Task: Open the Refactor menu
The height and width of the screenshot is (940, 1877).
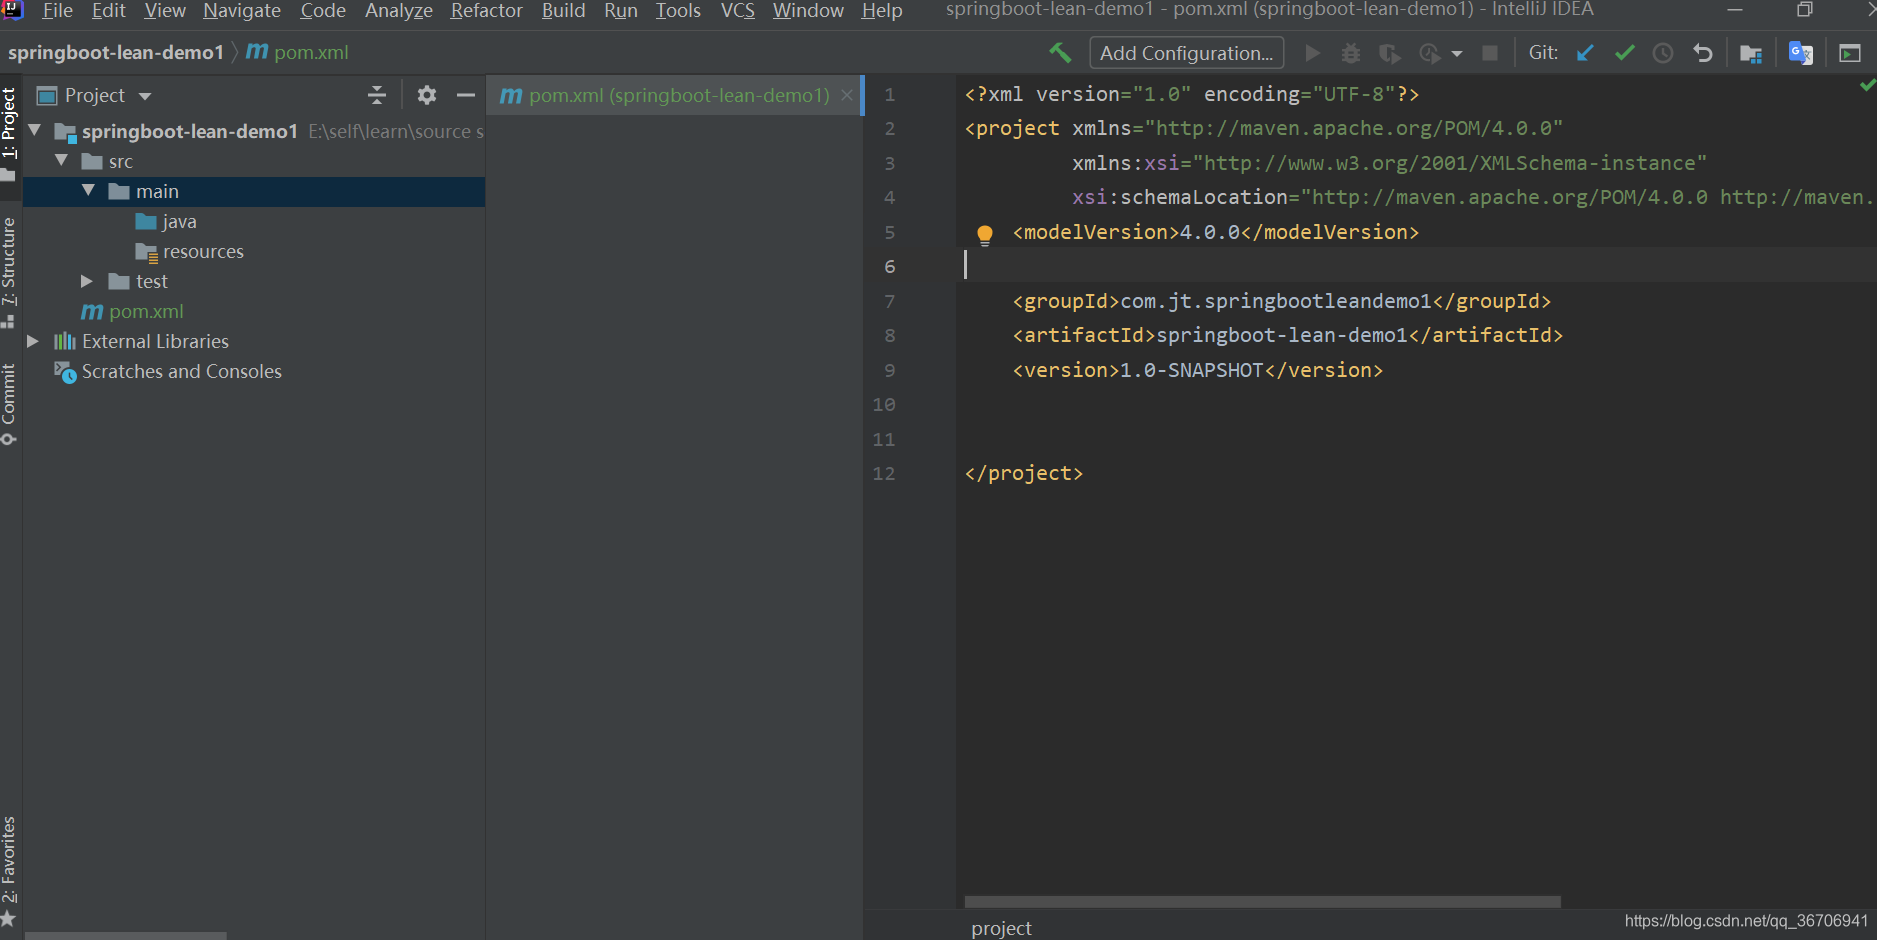Action: click(487, 11)
